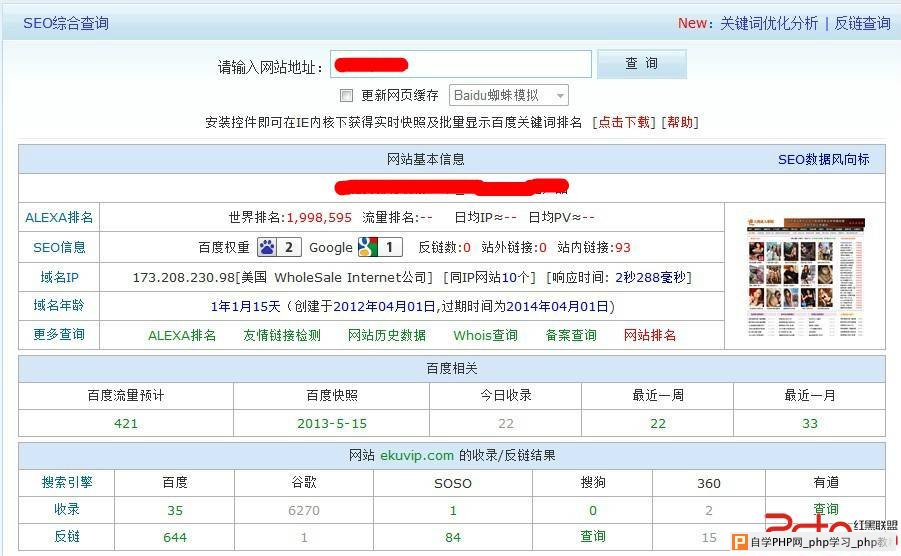Click the SOSO 收录 count 1
Screen dimensions: 901x556
pyautogui.click(x=453, y=510)
